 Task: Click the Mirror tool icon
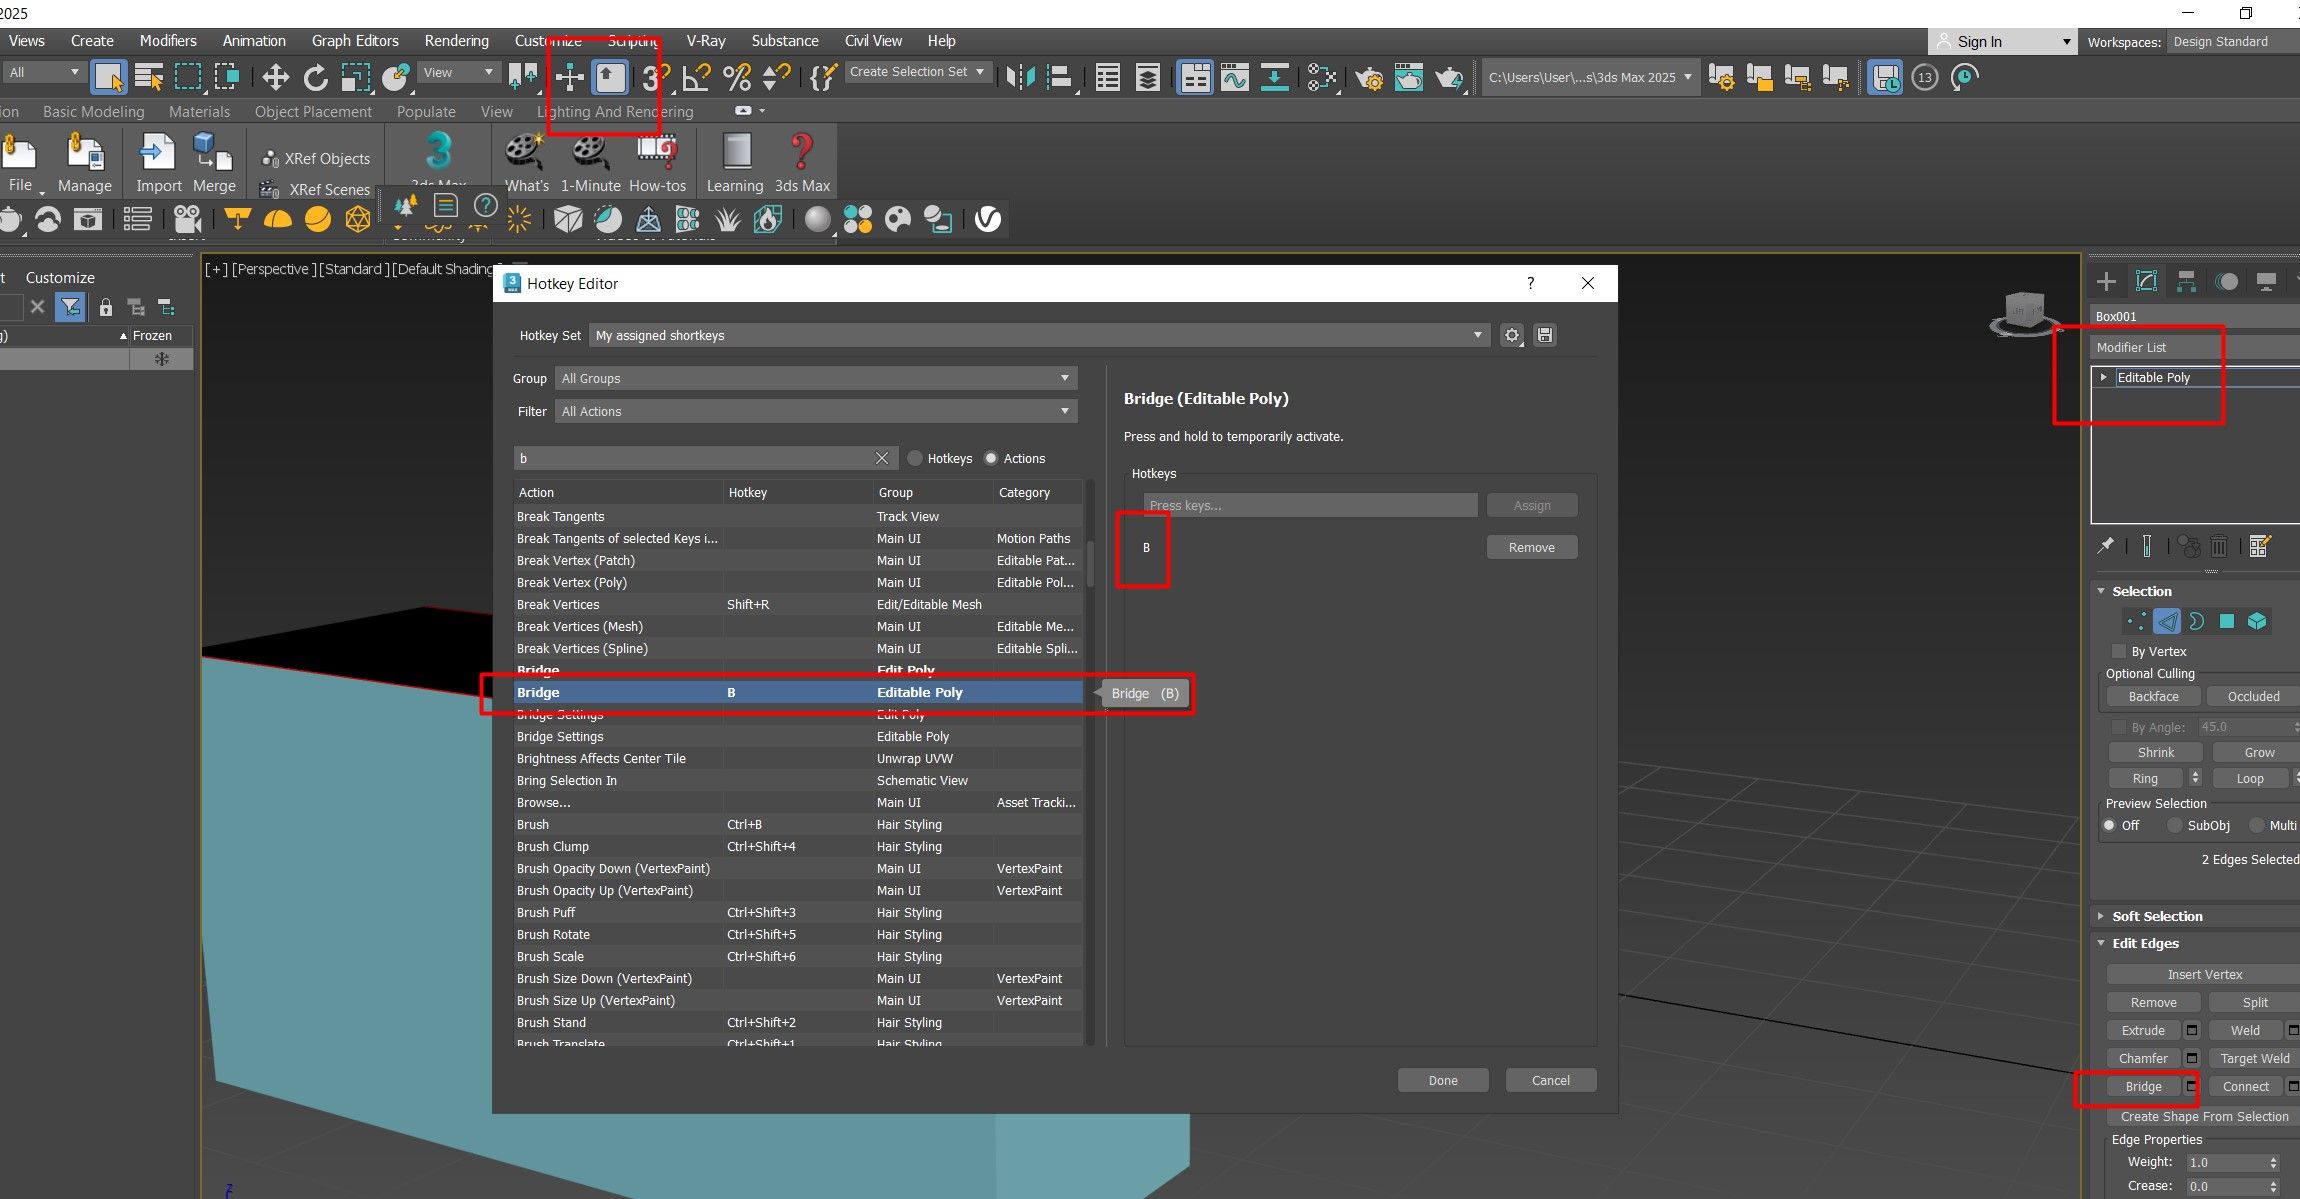point(1020,77)
